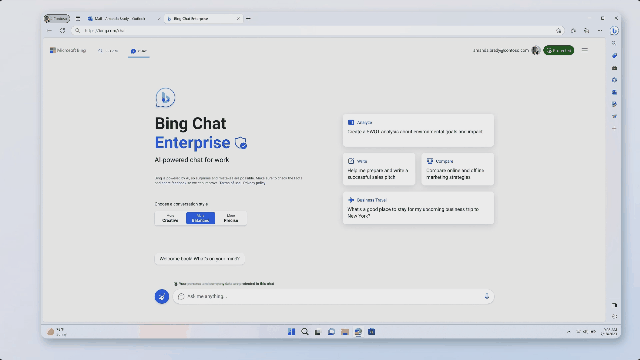Open the Tools briefcase icon in Edge sidebar
Viewport: 640px width, 360px height.
point(614,68)
